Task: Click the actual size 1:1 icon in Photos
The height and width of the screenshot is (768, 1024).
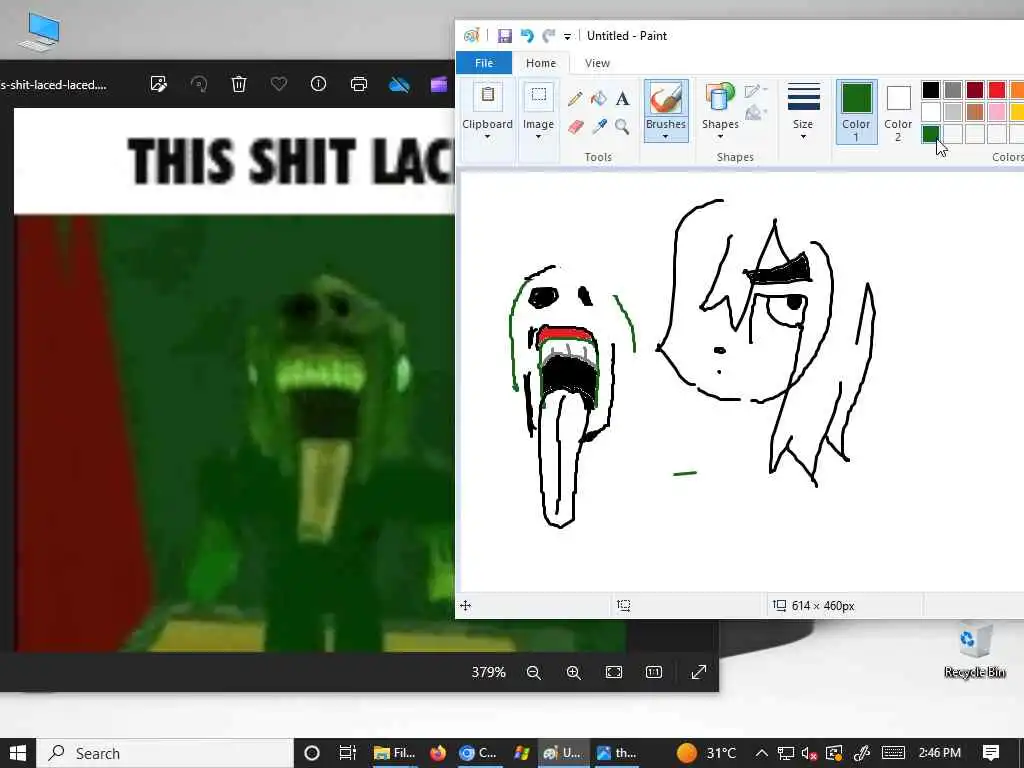Action: coord(654,673)
